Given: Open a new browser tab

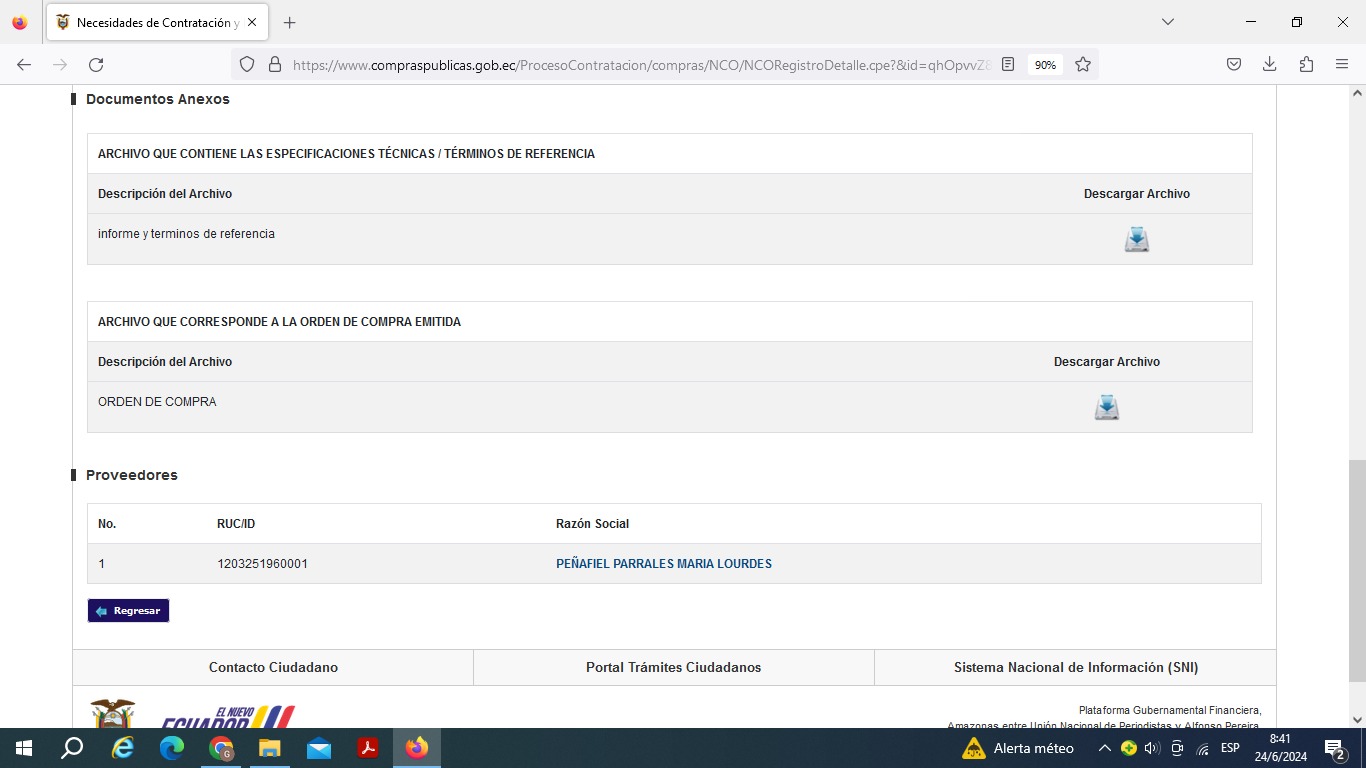Looking at the screenshot, I should point(289,22).
